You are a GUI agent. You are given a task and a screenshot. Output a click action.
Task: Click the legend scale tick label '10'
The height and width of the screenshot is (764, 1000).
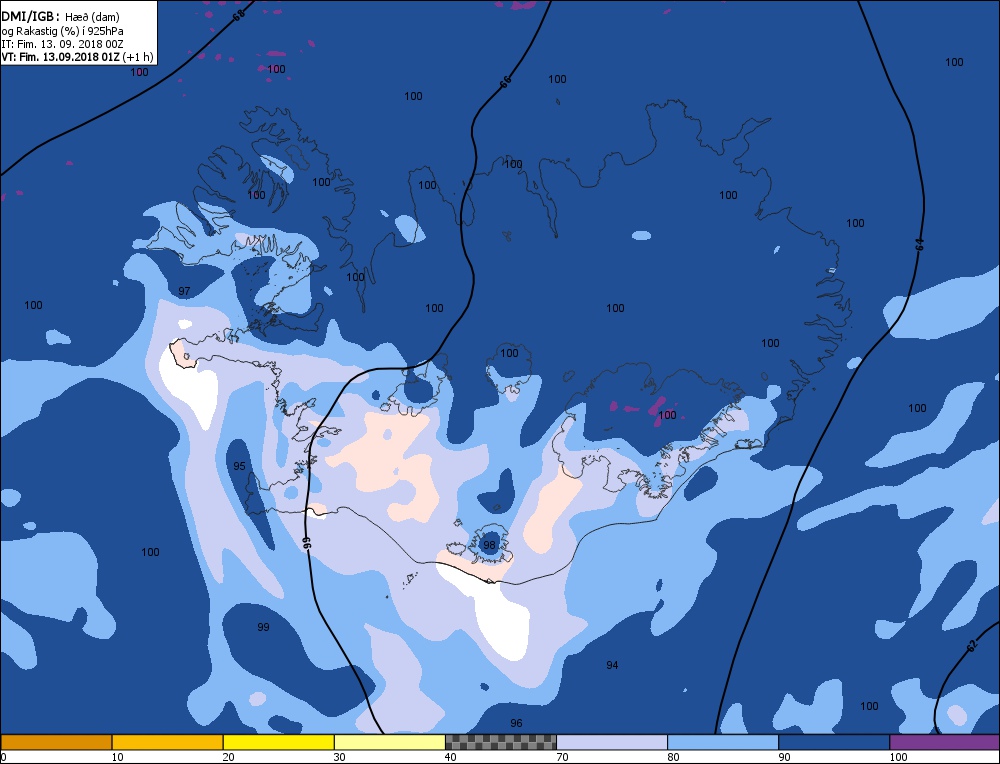click(117, 757)
